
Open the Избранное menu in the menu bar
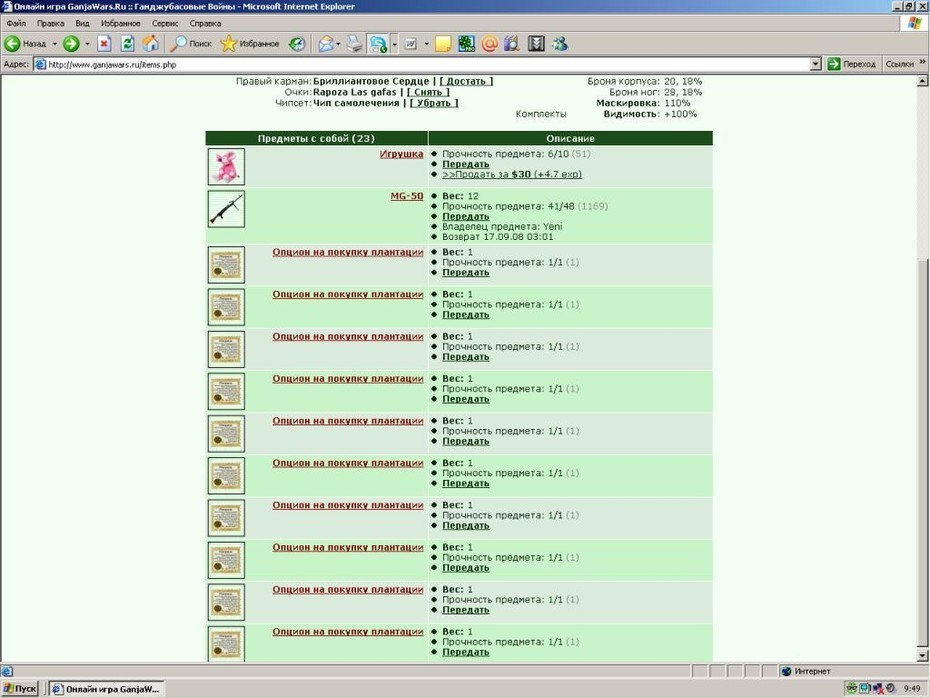pos(120,24)
